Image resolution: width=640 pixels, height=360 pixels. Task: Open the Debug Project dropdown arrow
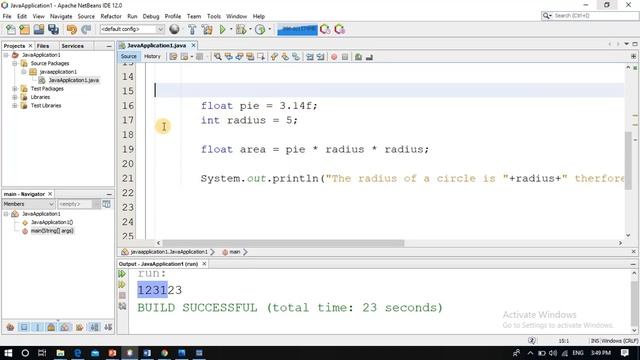[x=250, y=29]
